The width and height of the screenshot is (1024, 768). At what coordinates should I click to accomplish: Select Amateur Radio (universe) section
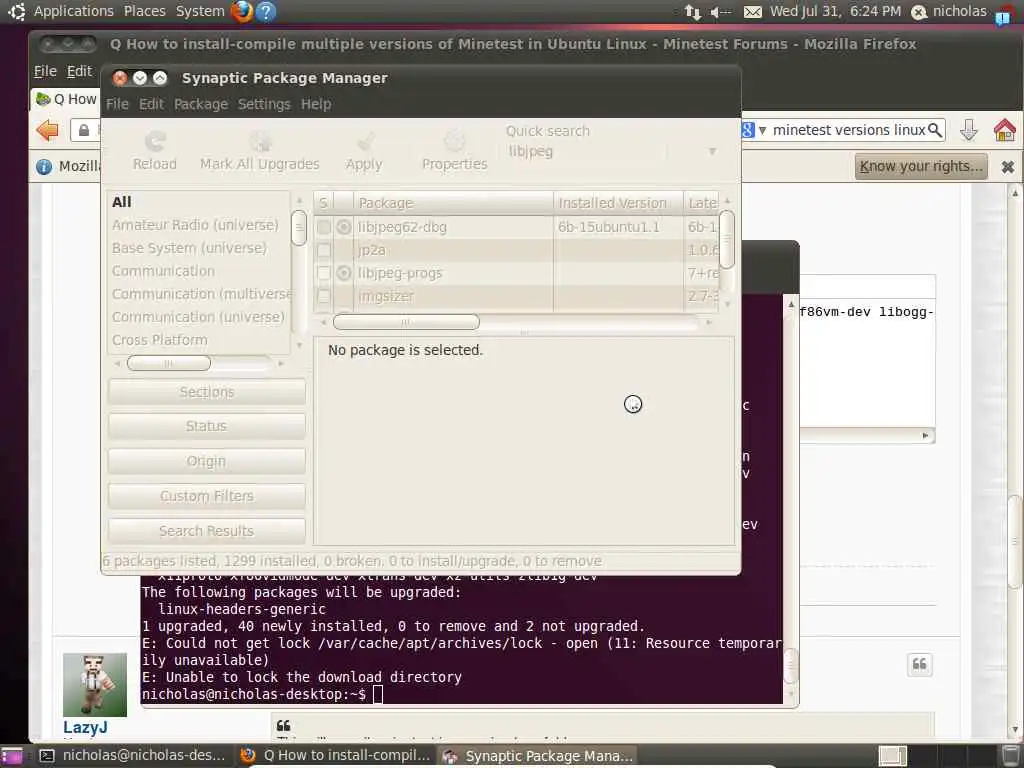click(x=195, y=225)
